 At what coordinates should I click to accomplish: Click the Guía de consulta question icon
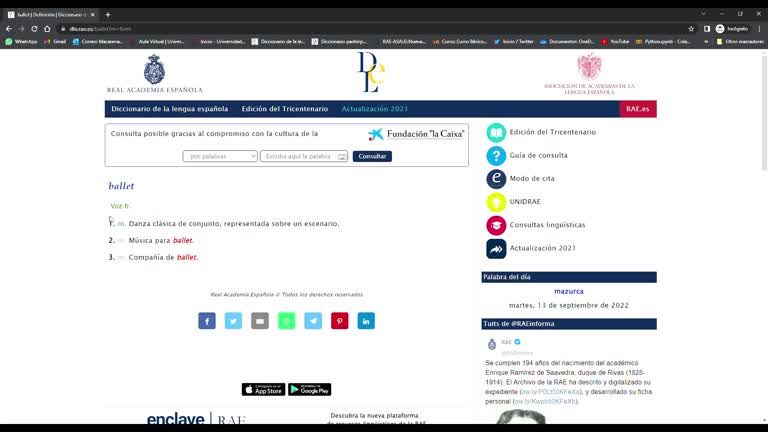(x=496, y=156)
